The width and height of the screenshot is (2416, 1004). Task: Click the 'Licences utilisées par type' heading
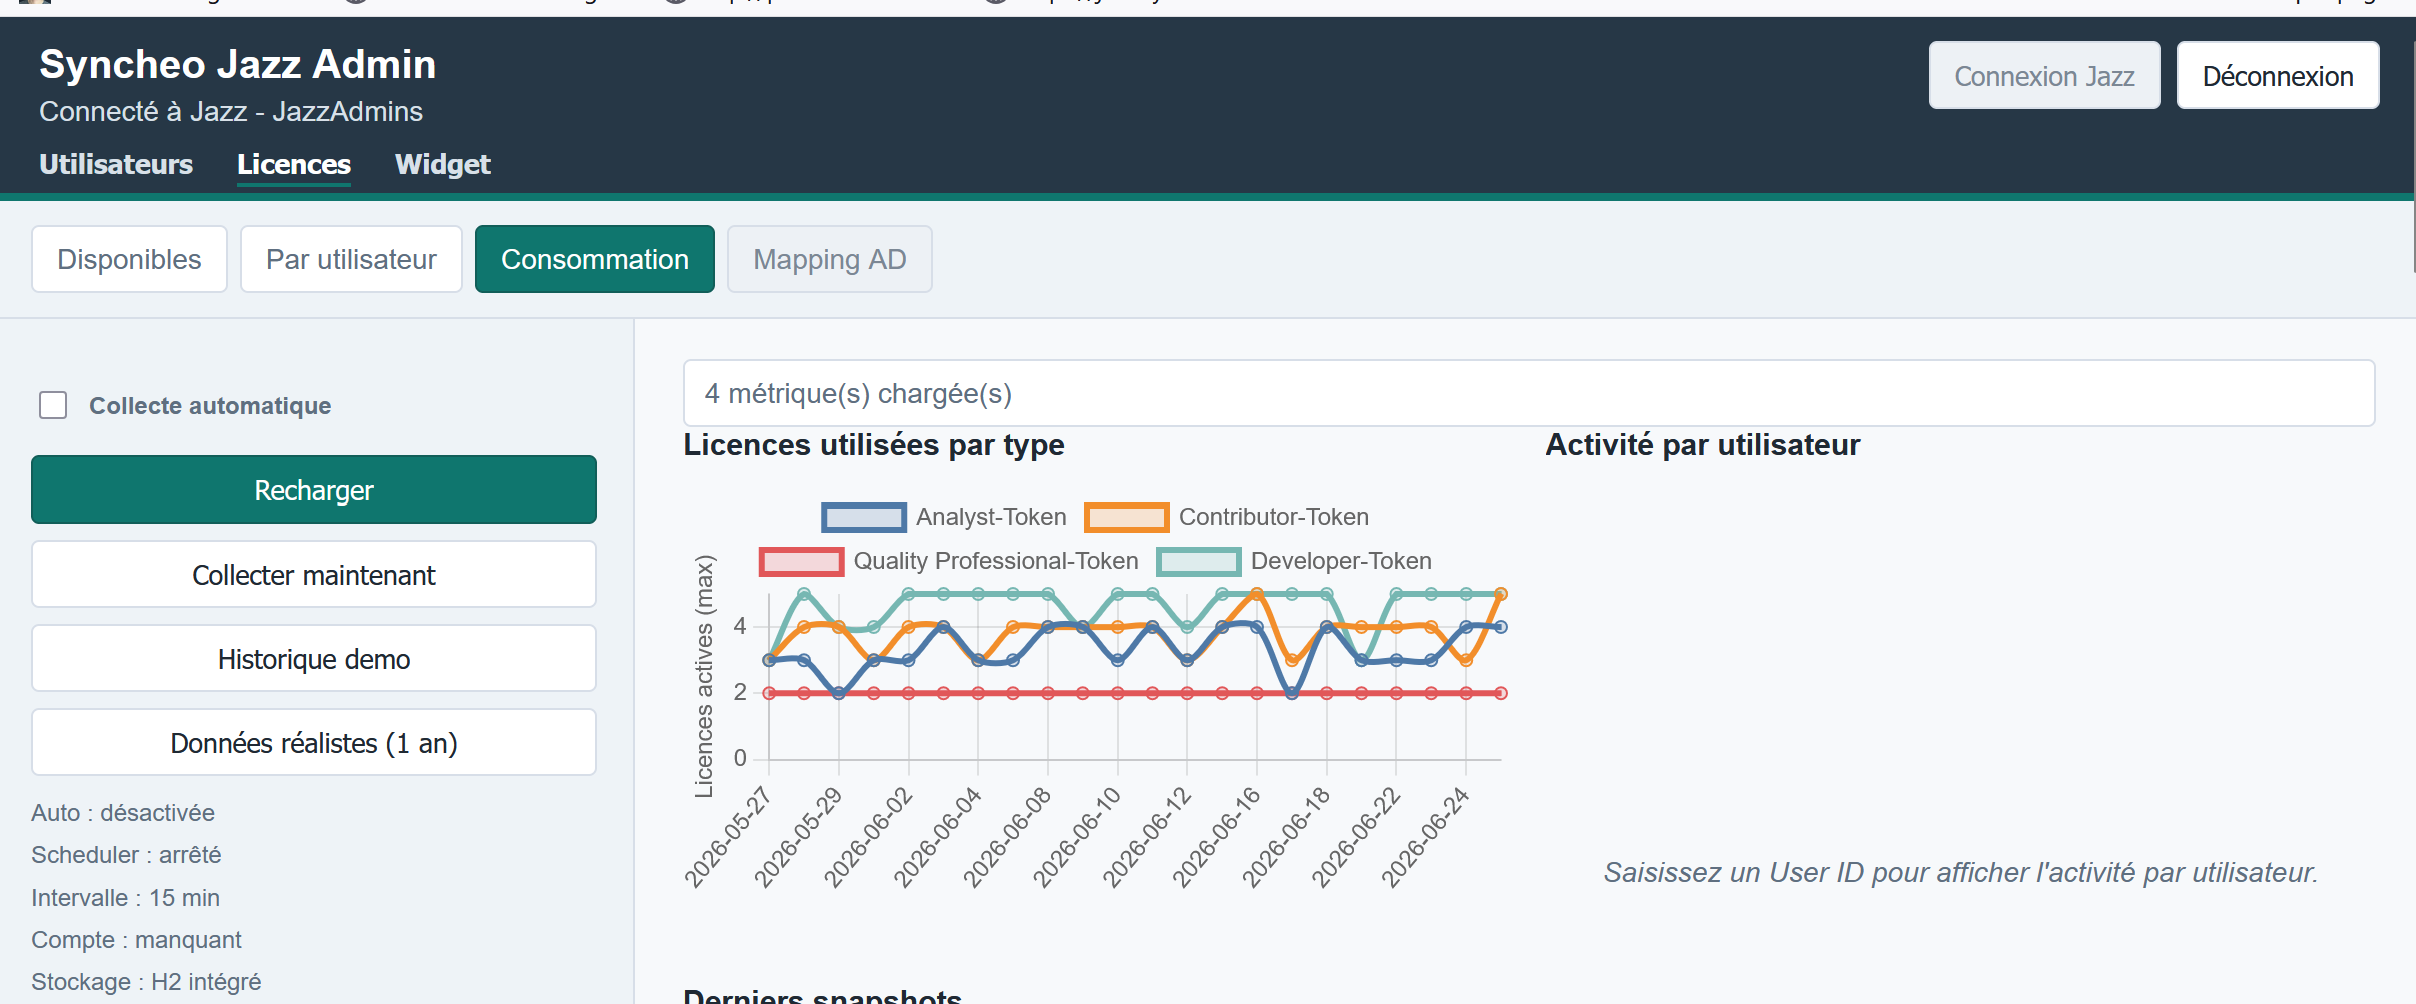tap(874, 445)
